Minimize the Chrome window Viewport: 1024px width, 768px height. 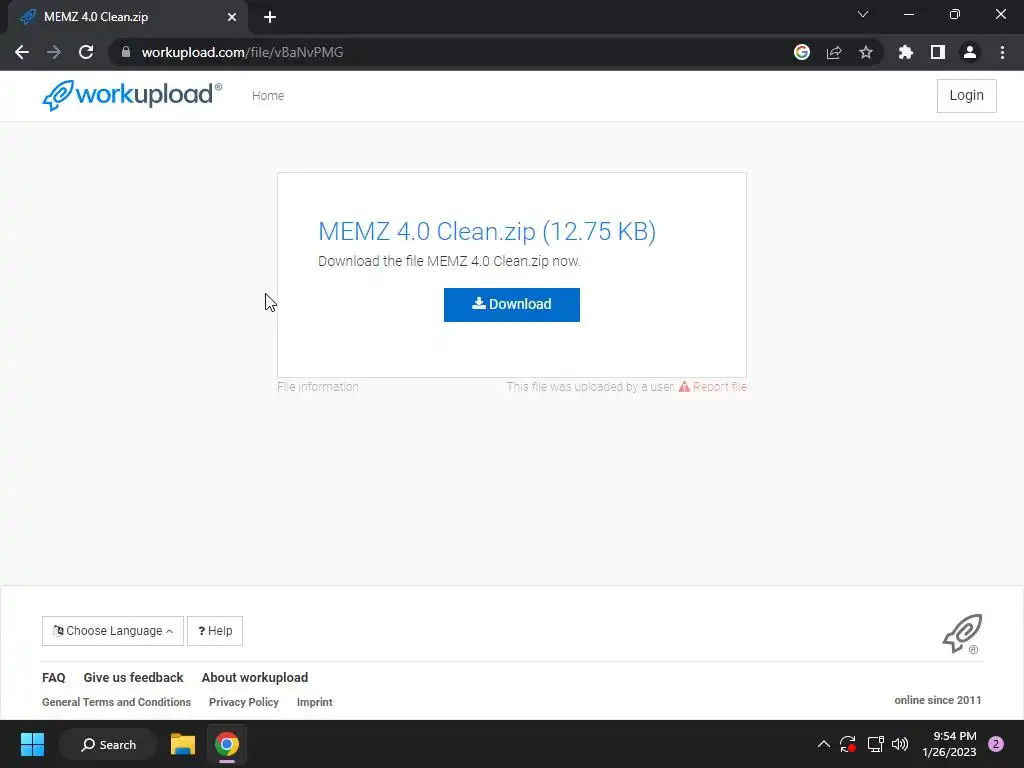tap(908, 14)
